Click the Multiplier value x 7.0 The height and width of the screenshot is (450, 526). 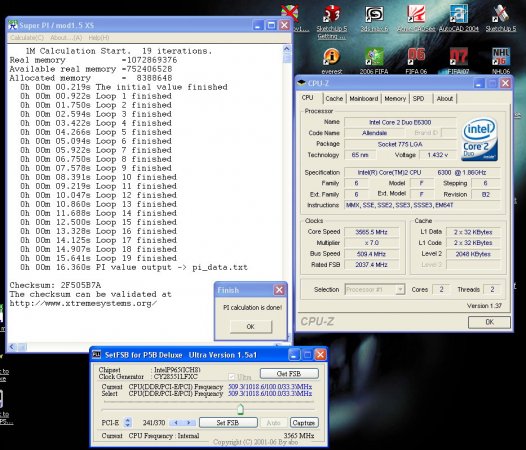coord(372,243)
